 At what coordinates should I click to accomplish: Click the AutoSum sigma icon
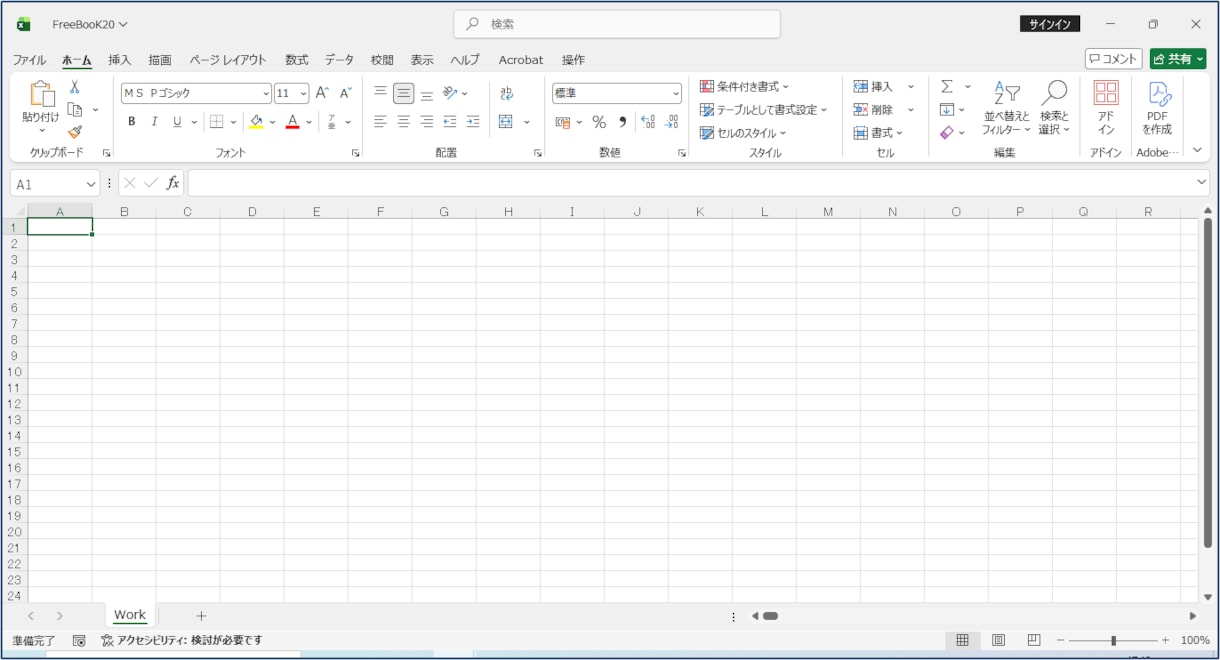coord(947,87)
